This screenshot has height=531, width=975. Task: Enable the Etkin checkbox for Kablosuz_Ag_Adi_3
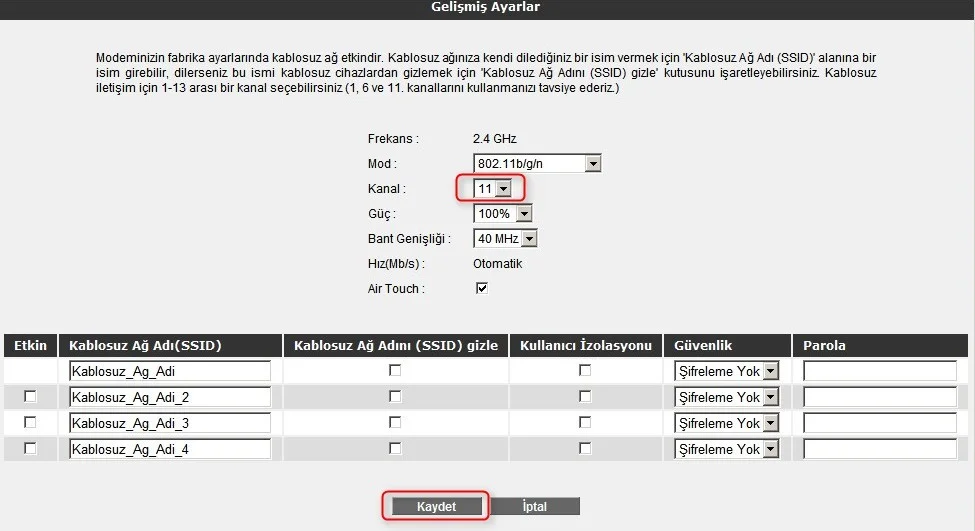tap(30, 423)
